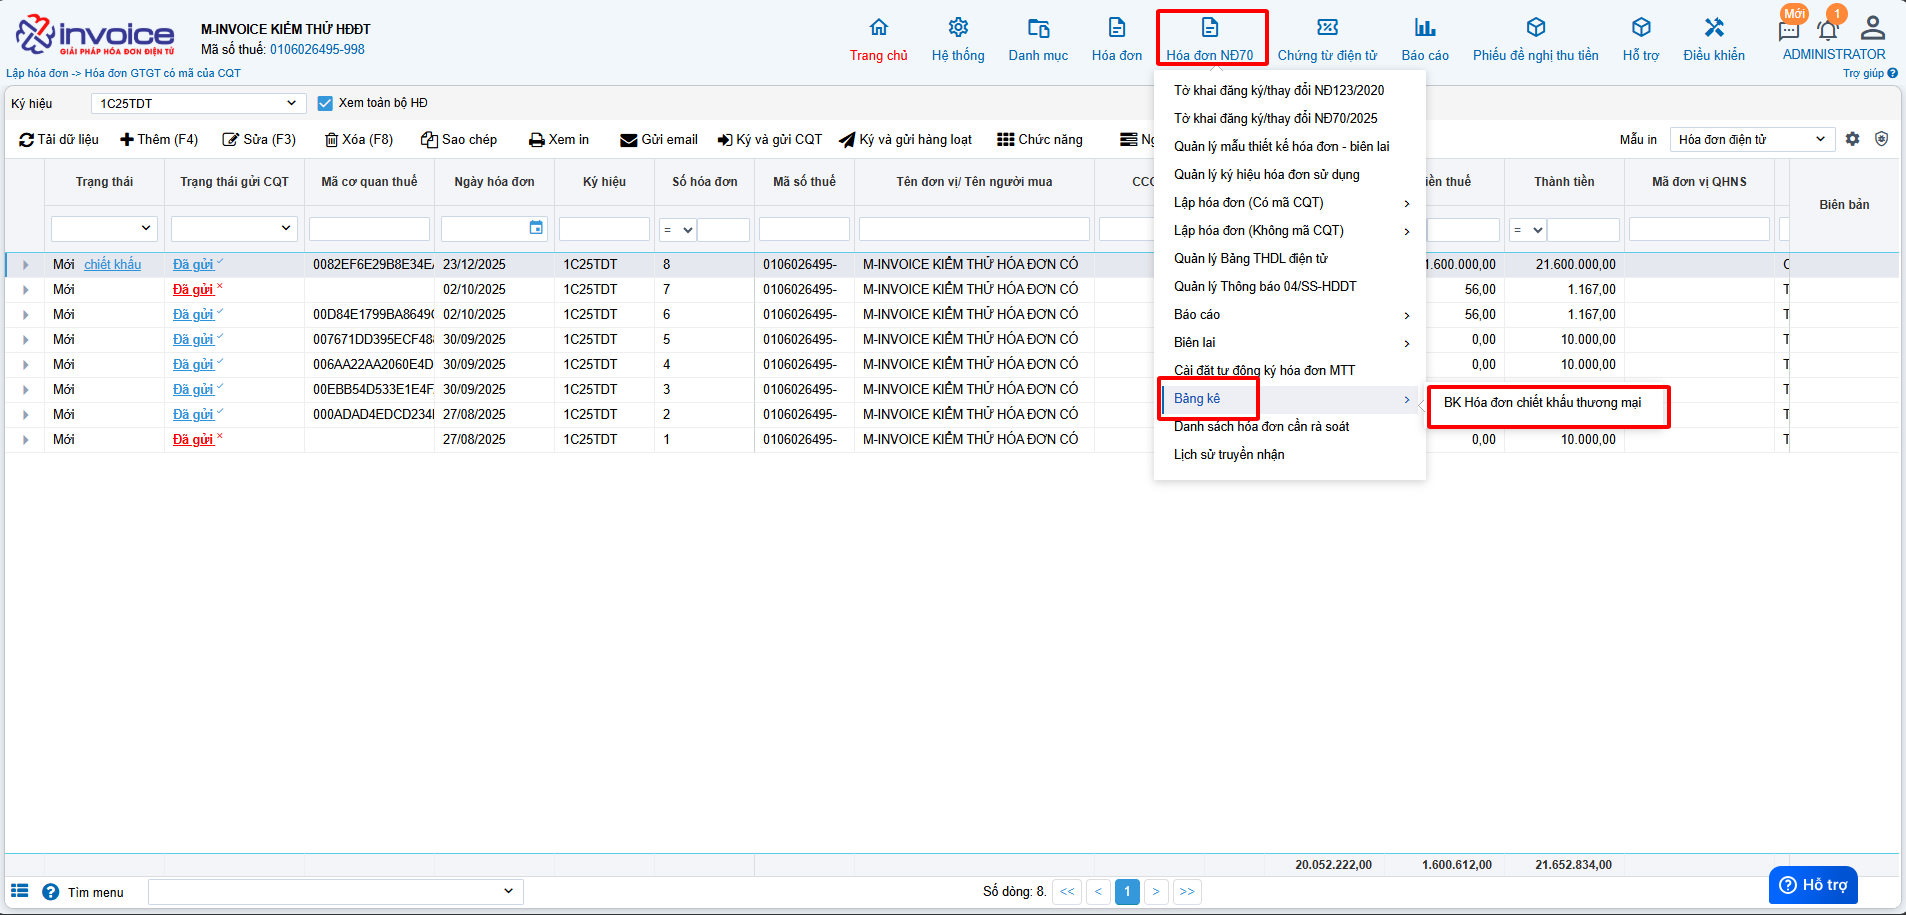The width and height of the screenshot is (1906, 915).
Task: Uncheck the Xem toàn bộ HĐ checkbox
Action: click(x=325, y=103)
